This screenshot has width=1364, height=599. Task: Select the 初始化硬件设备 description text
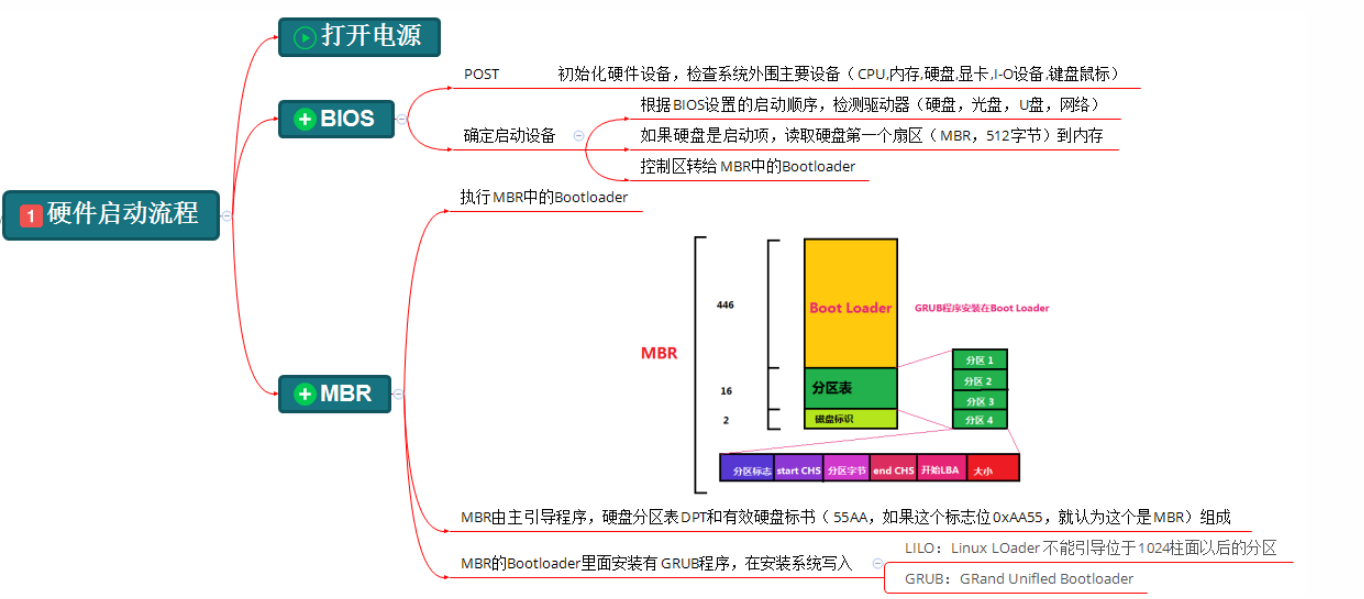point(838,74)
